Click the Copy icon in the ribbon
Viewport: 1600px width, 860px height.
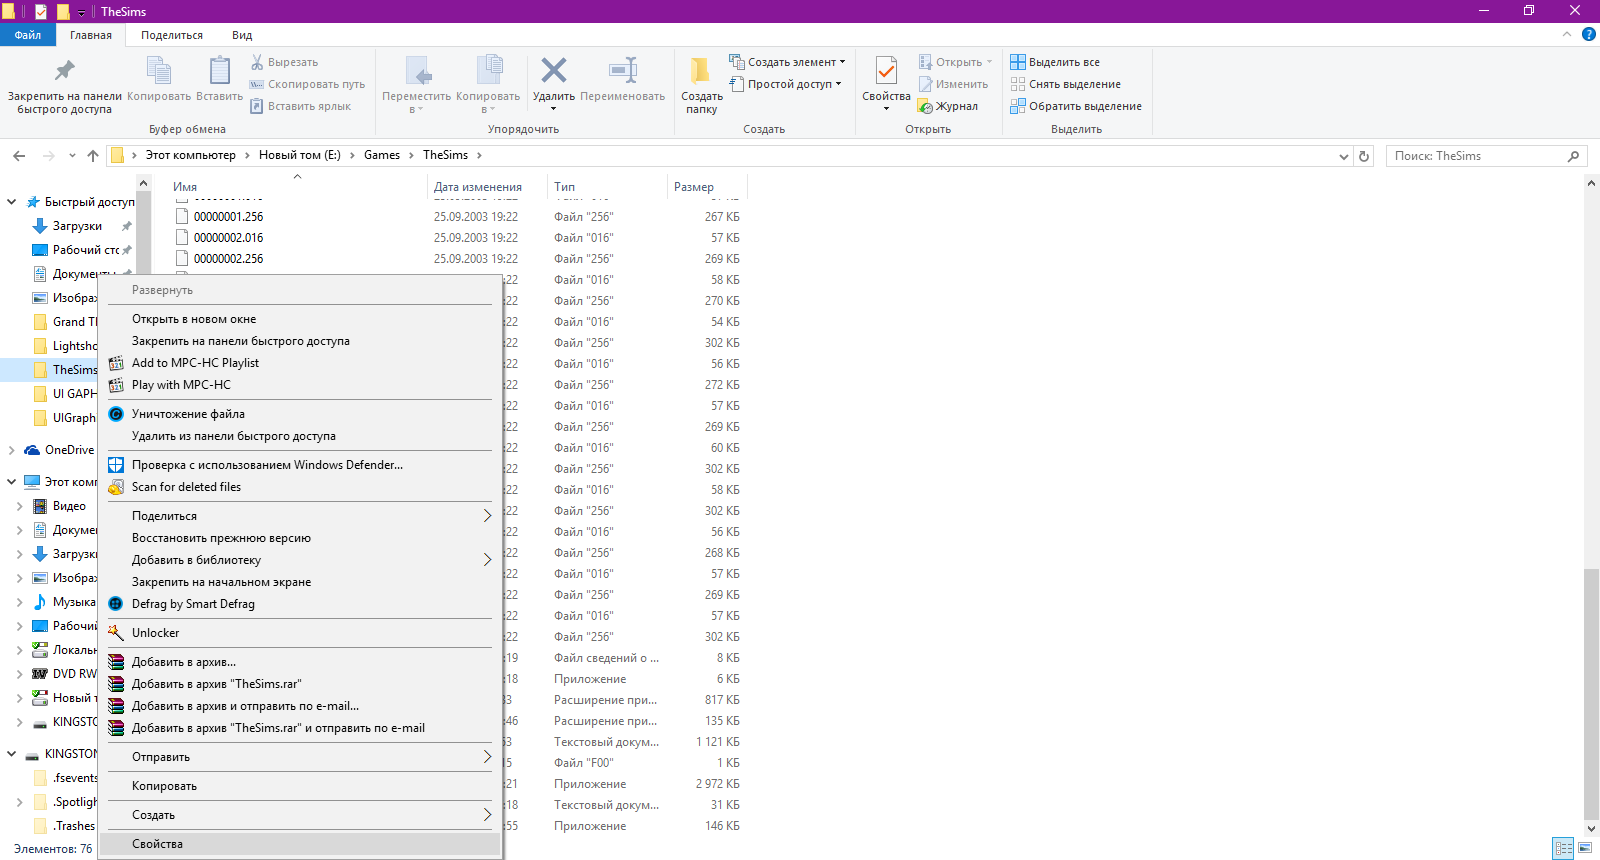(x=159, y=70)
